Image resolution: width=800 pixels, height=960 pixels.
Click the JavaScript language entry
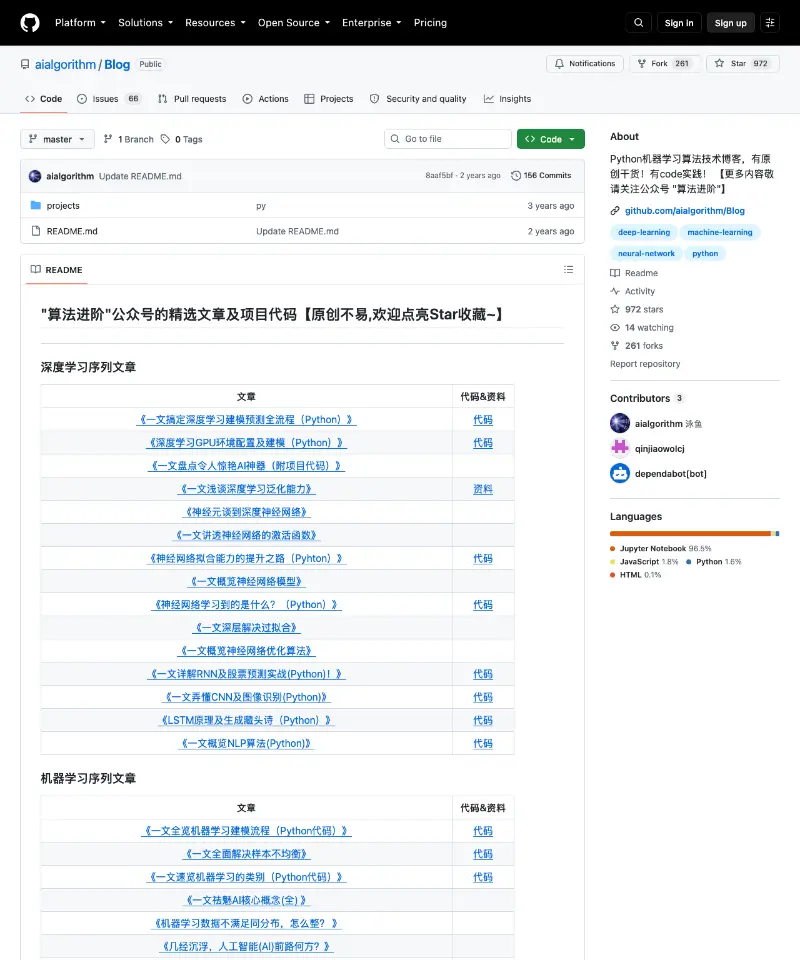(645, 561)
